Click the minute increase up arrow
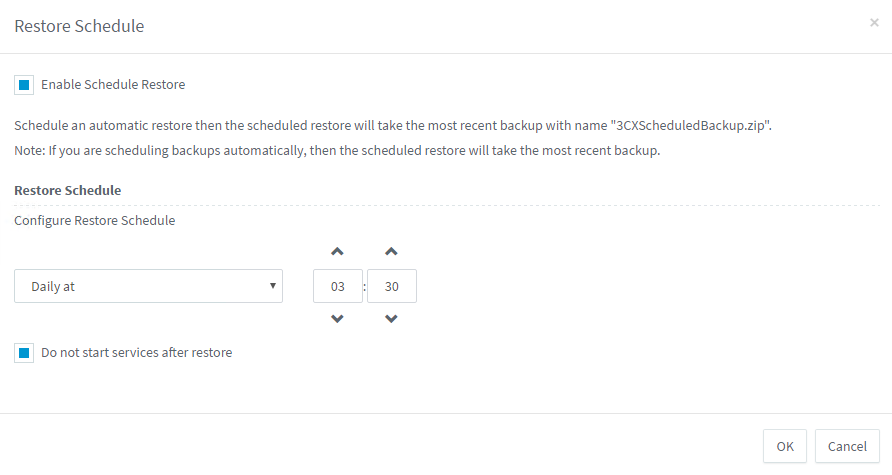 tap(392, 251)
